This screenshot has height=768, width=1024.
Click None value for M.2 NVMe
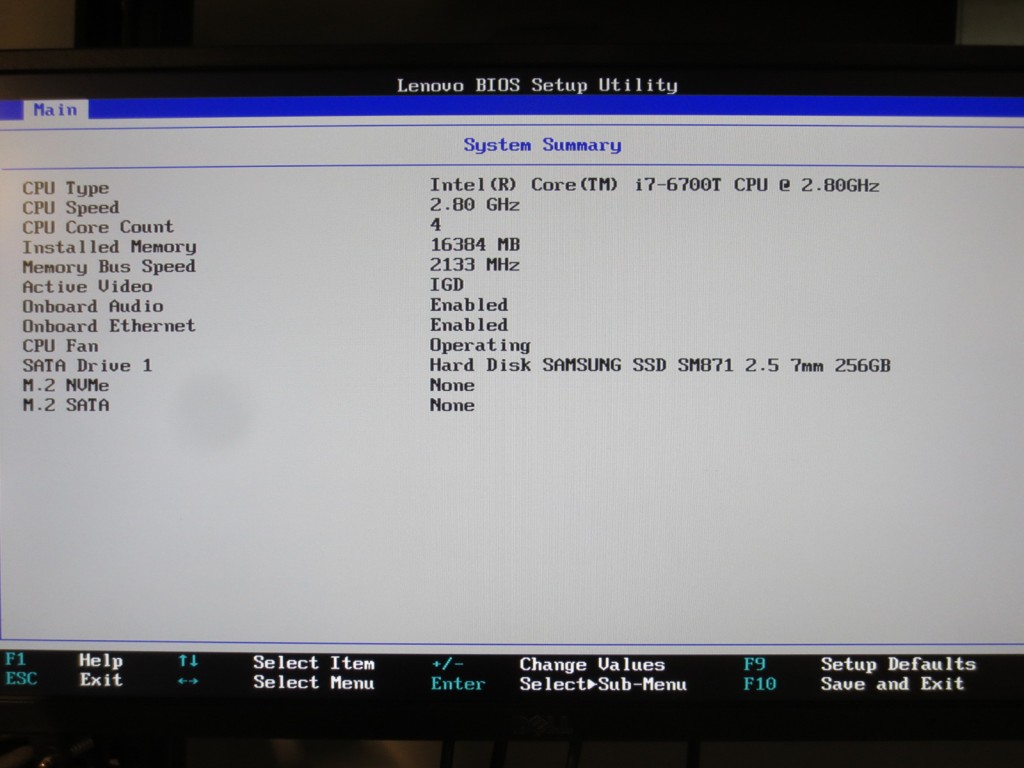(452, 385)
